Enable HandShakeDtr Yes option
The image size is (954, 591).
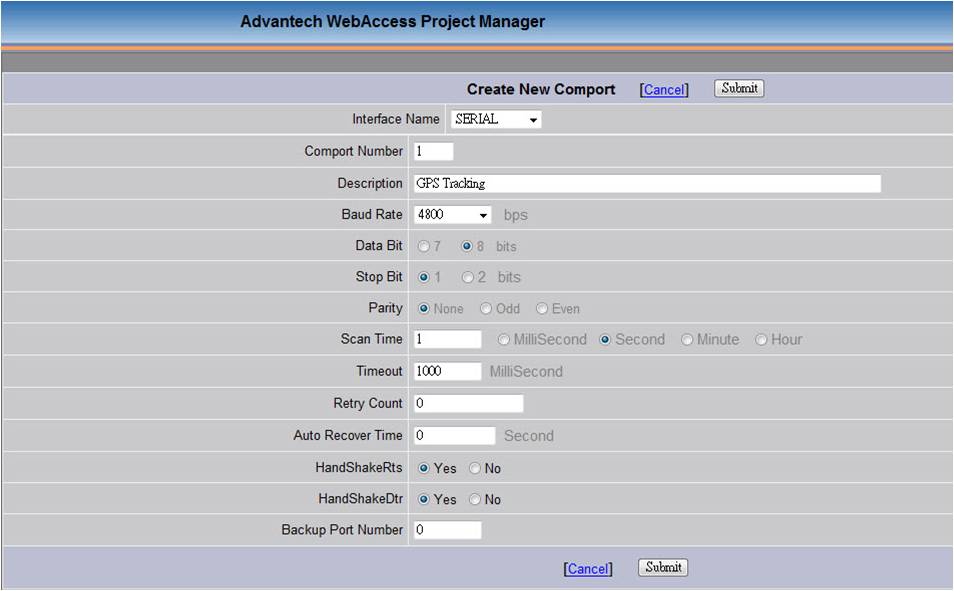tap(423, 499)
